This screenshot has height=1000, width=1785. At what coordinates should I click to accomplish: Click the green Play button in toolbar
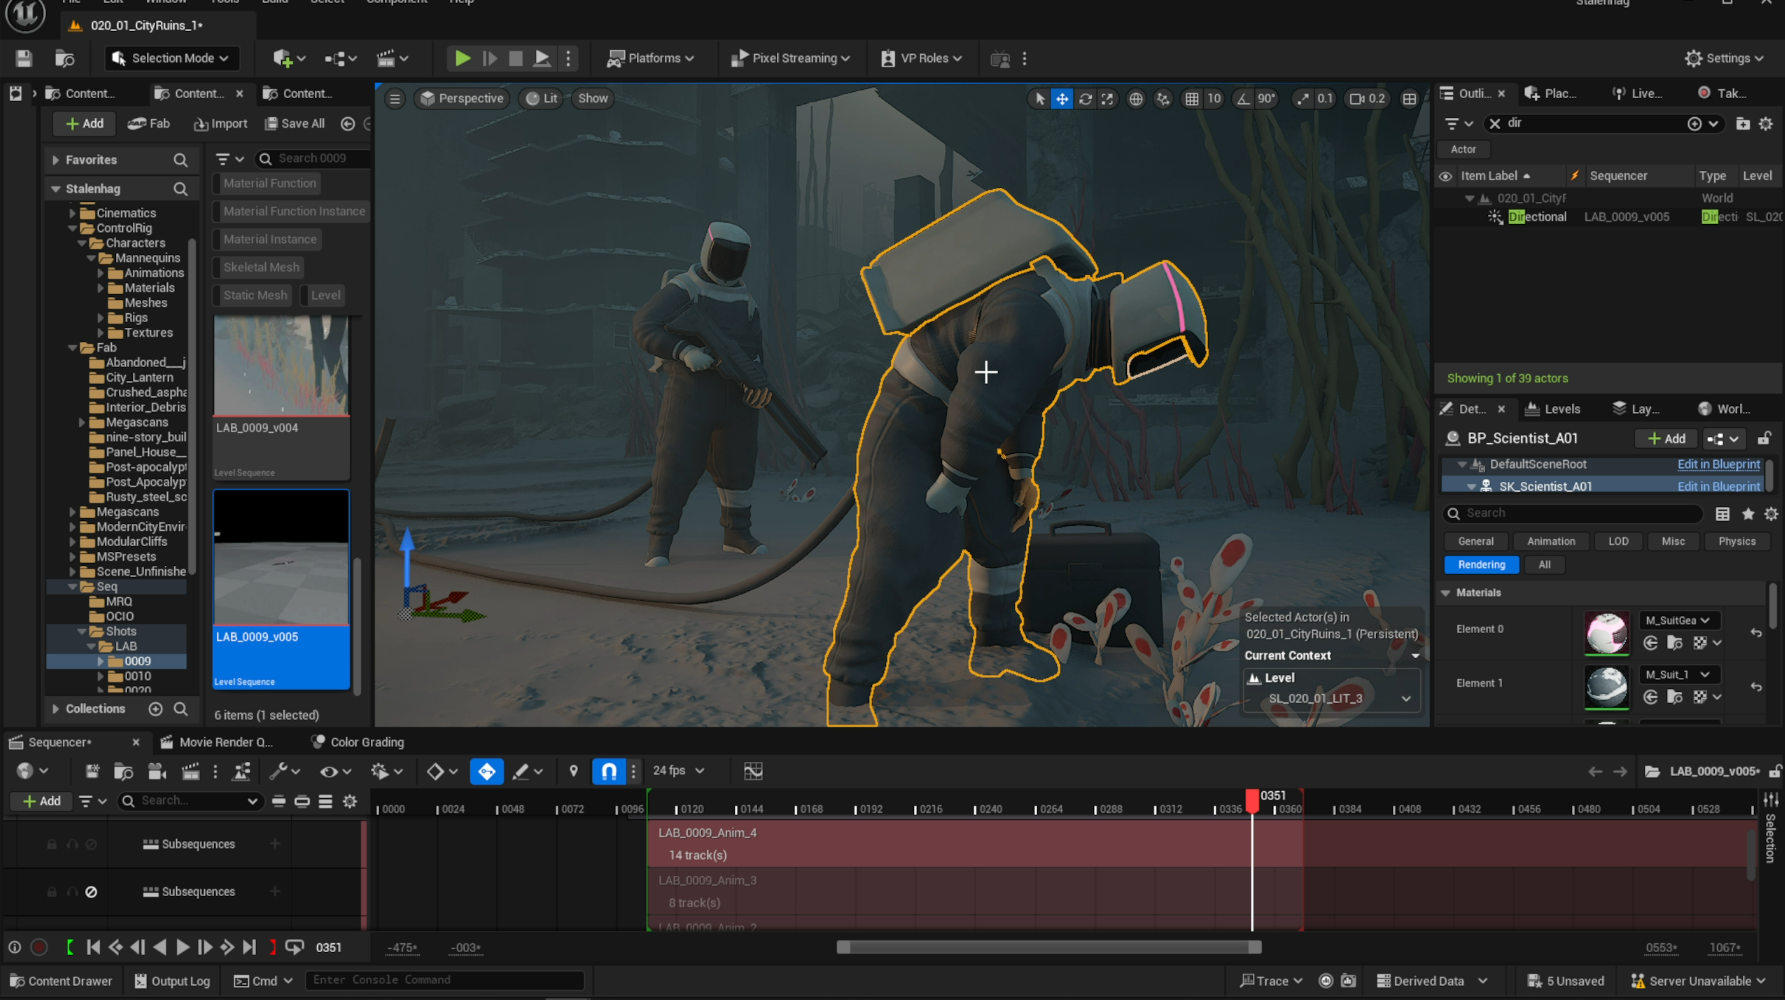[462, 58]
